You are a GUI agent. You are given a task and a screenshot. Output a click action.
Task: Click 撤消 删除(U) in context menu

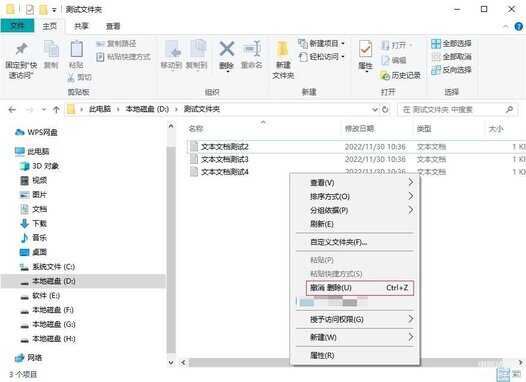click(x=360, y=288)
